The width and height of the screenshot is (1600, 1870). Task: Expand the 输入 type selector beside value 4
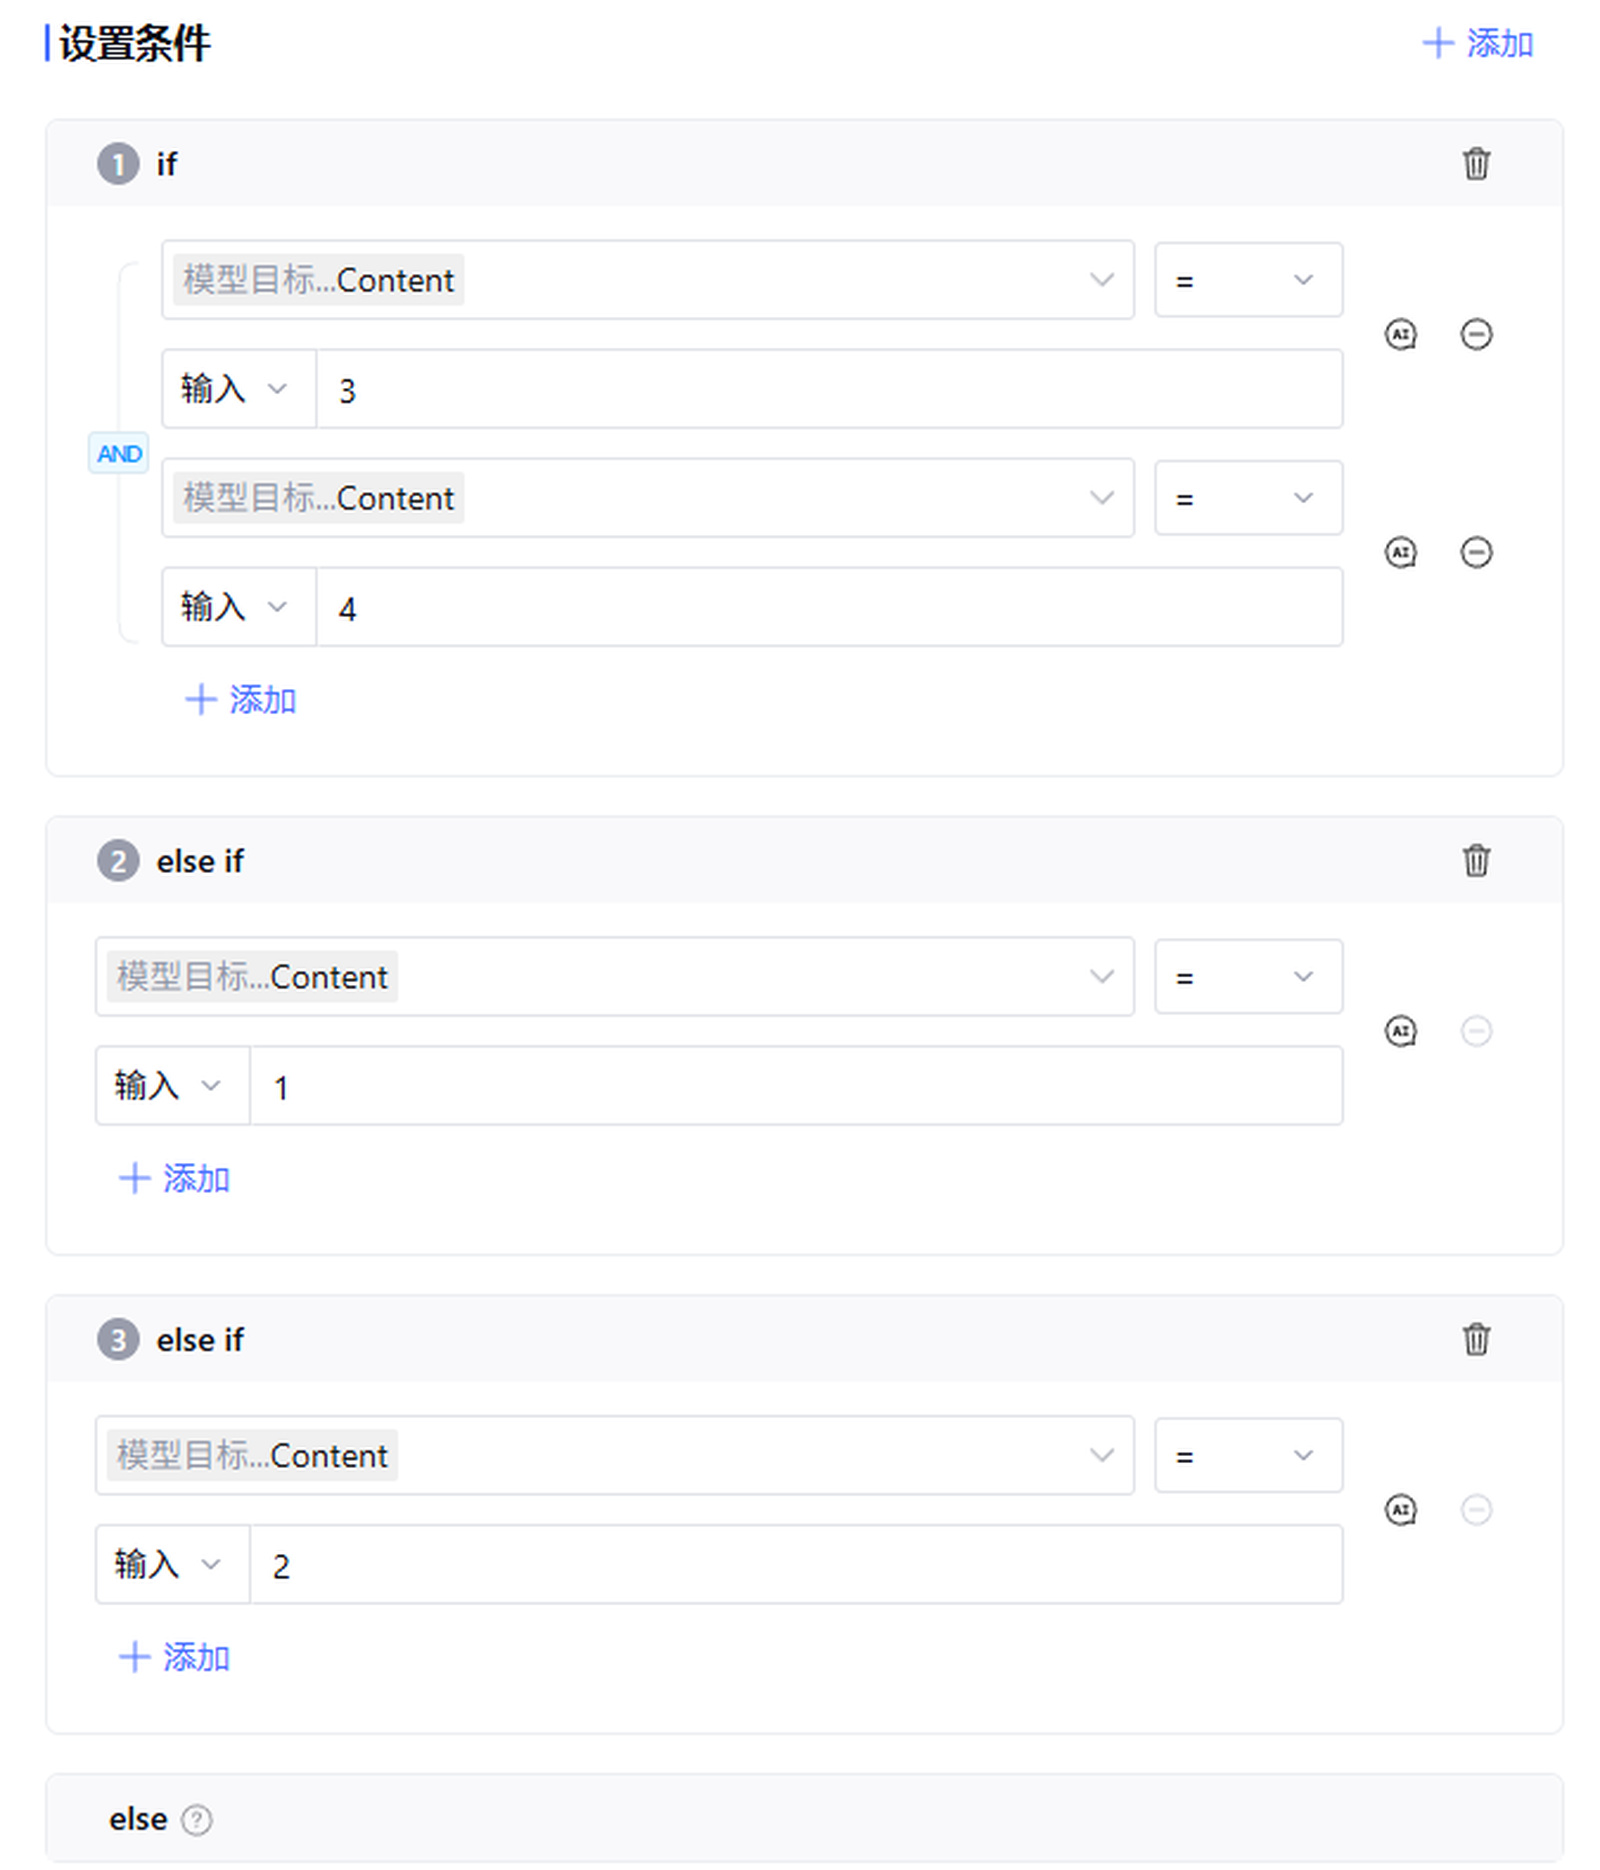tap(238, 607)
